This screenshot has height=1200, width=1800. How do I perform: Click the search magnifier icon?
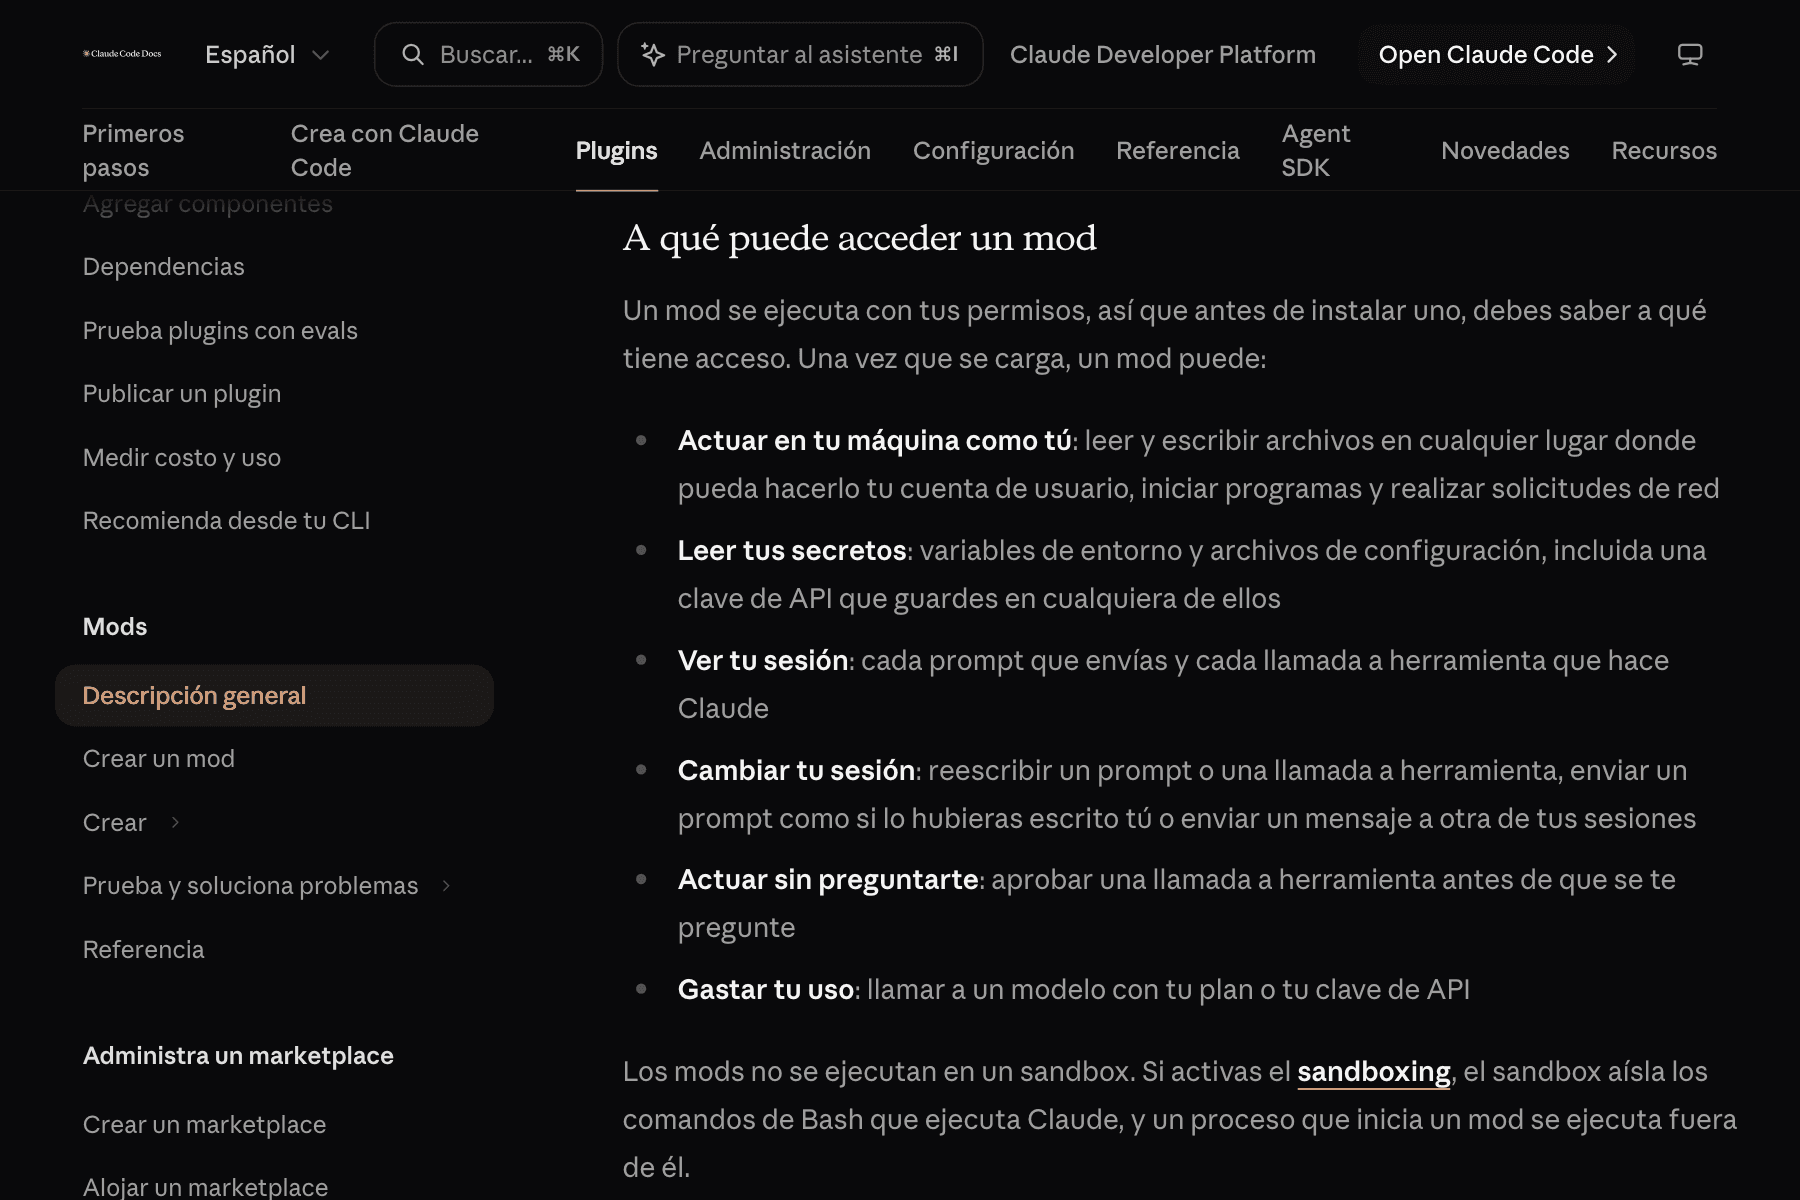click(413, 55)
